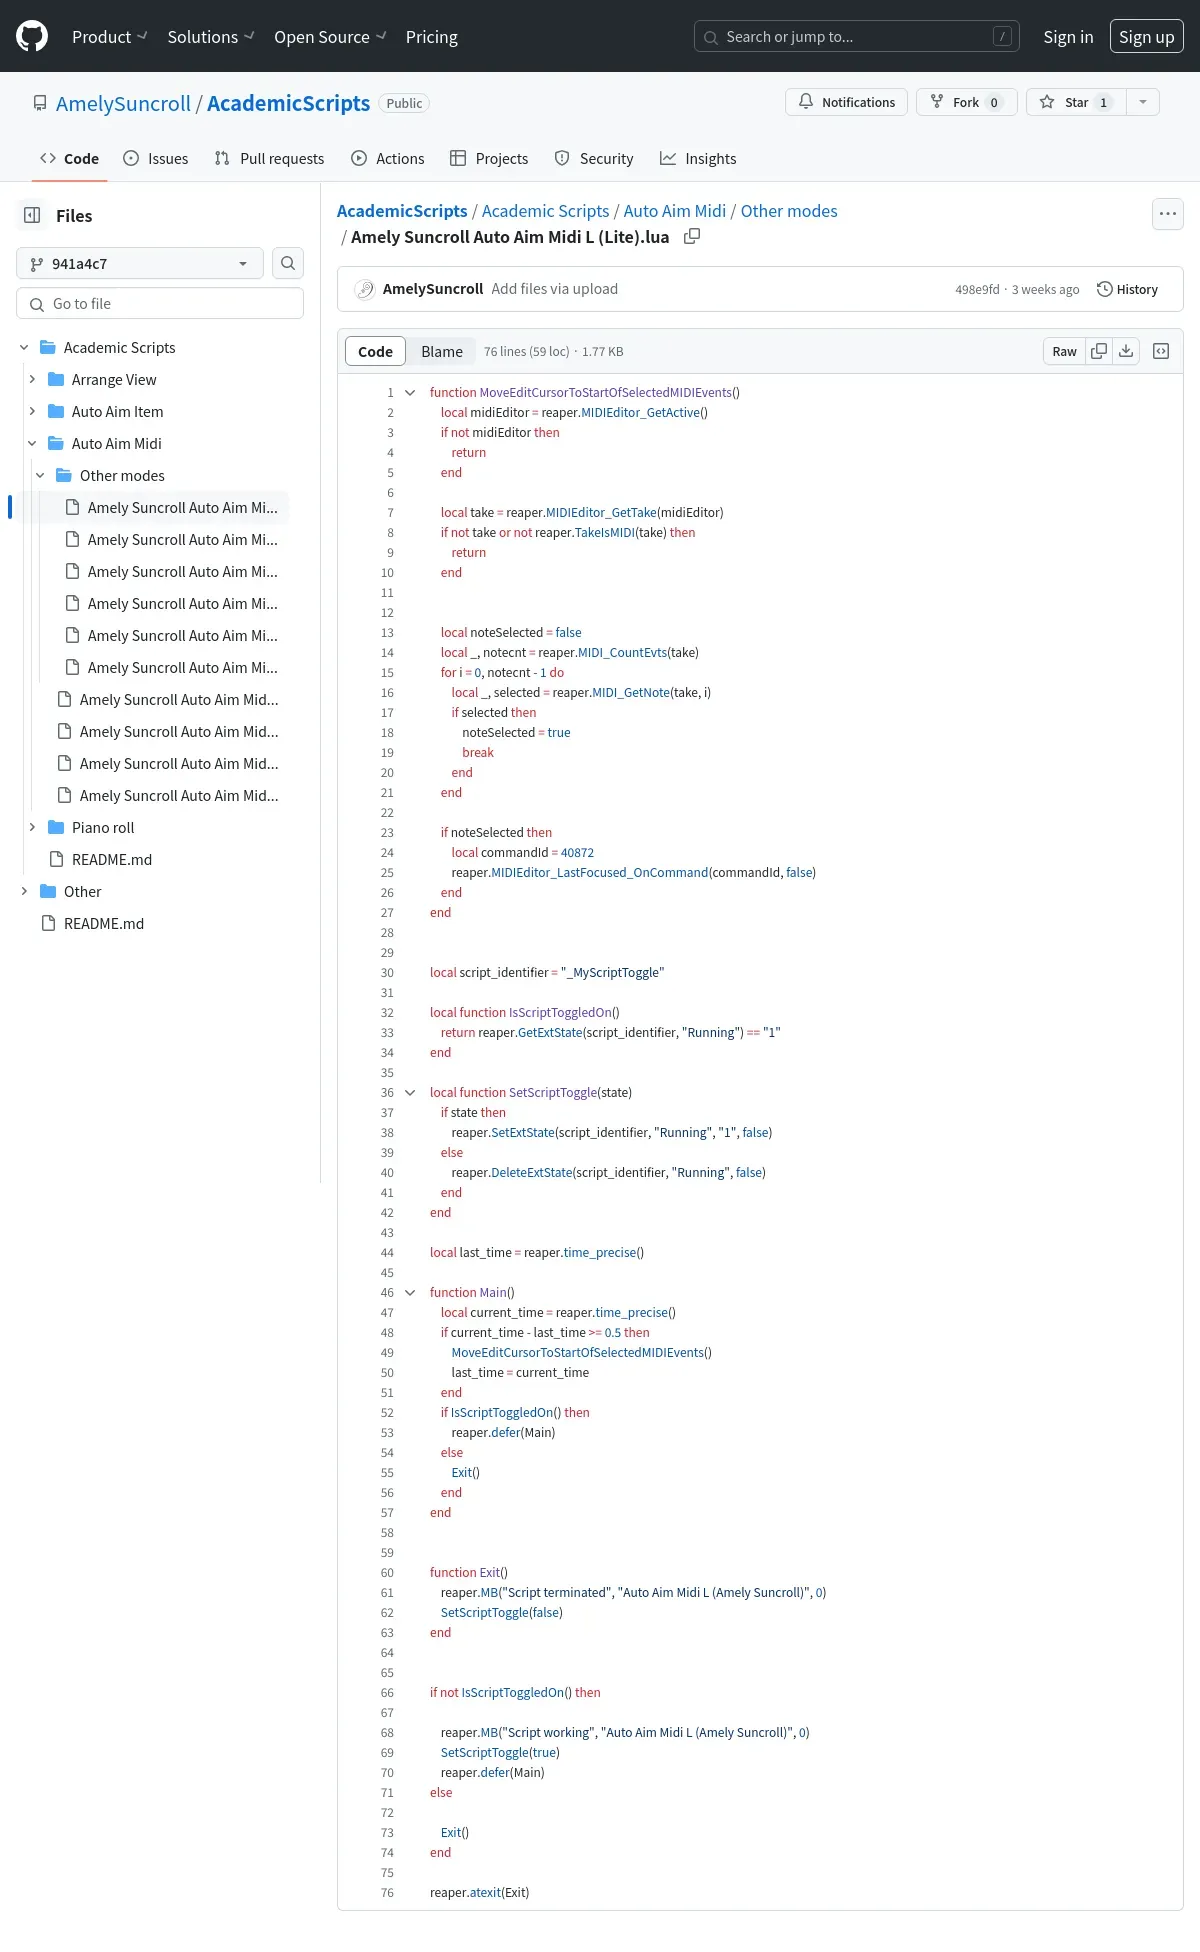Viewport: 1200px width, 1952px height.
Task: Select line number 30
Action: [x=387, y=972]
